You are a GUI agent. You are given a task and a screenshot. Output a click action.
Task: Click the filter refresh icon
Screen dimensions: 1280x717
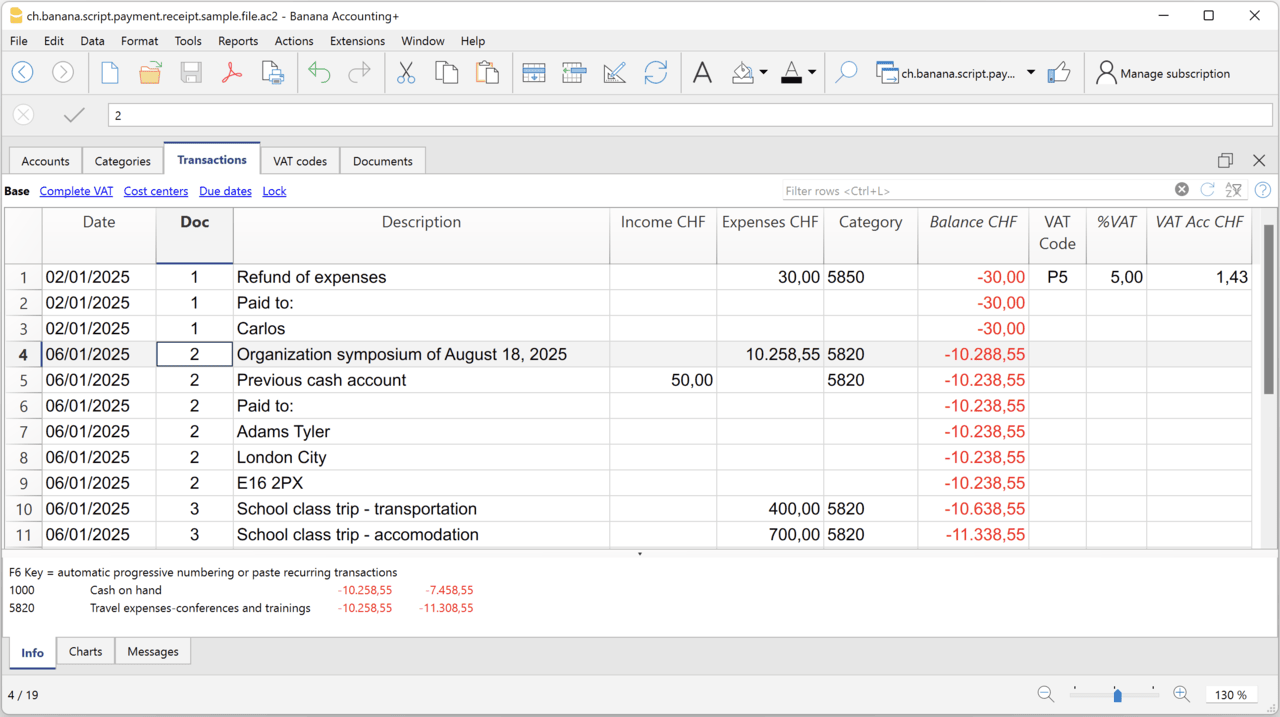point(1208,190)
